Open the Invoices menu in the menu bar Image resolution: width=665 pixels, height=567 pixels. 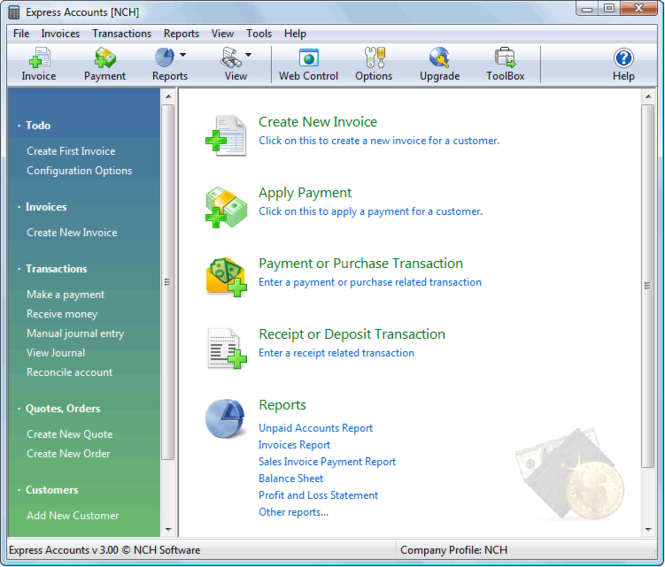coord(60,34)
